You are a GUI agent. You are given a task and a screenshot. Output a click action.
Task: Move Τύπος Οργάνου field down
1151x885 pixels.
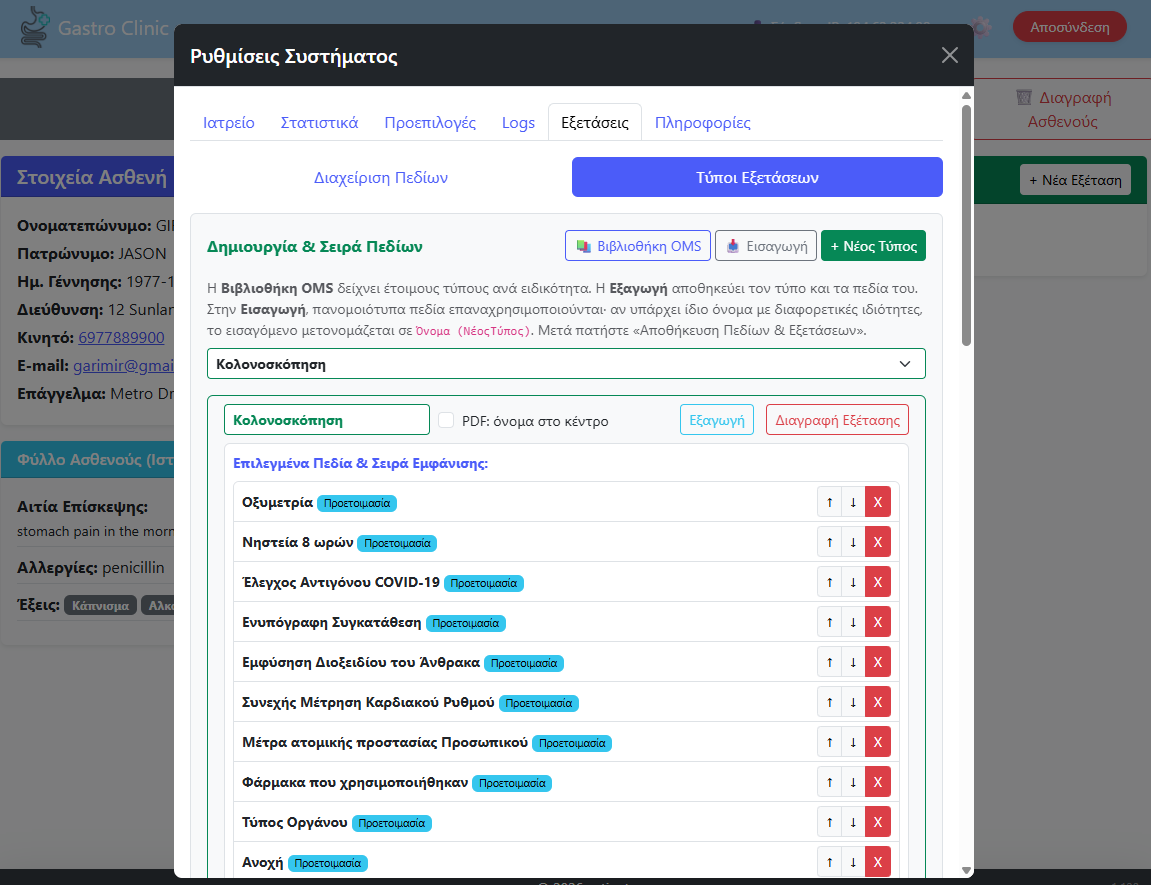point(853,823)
